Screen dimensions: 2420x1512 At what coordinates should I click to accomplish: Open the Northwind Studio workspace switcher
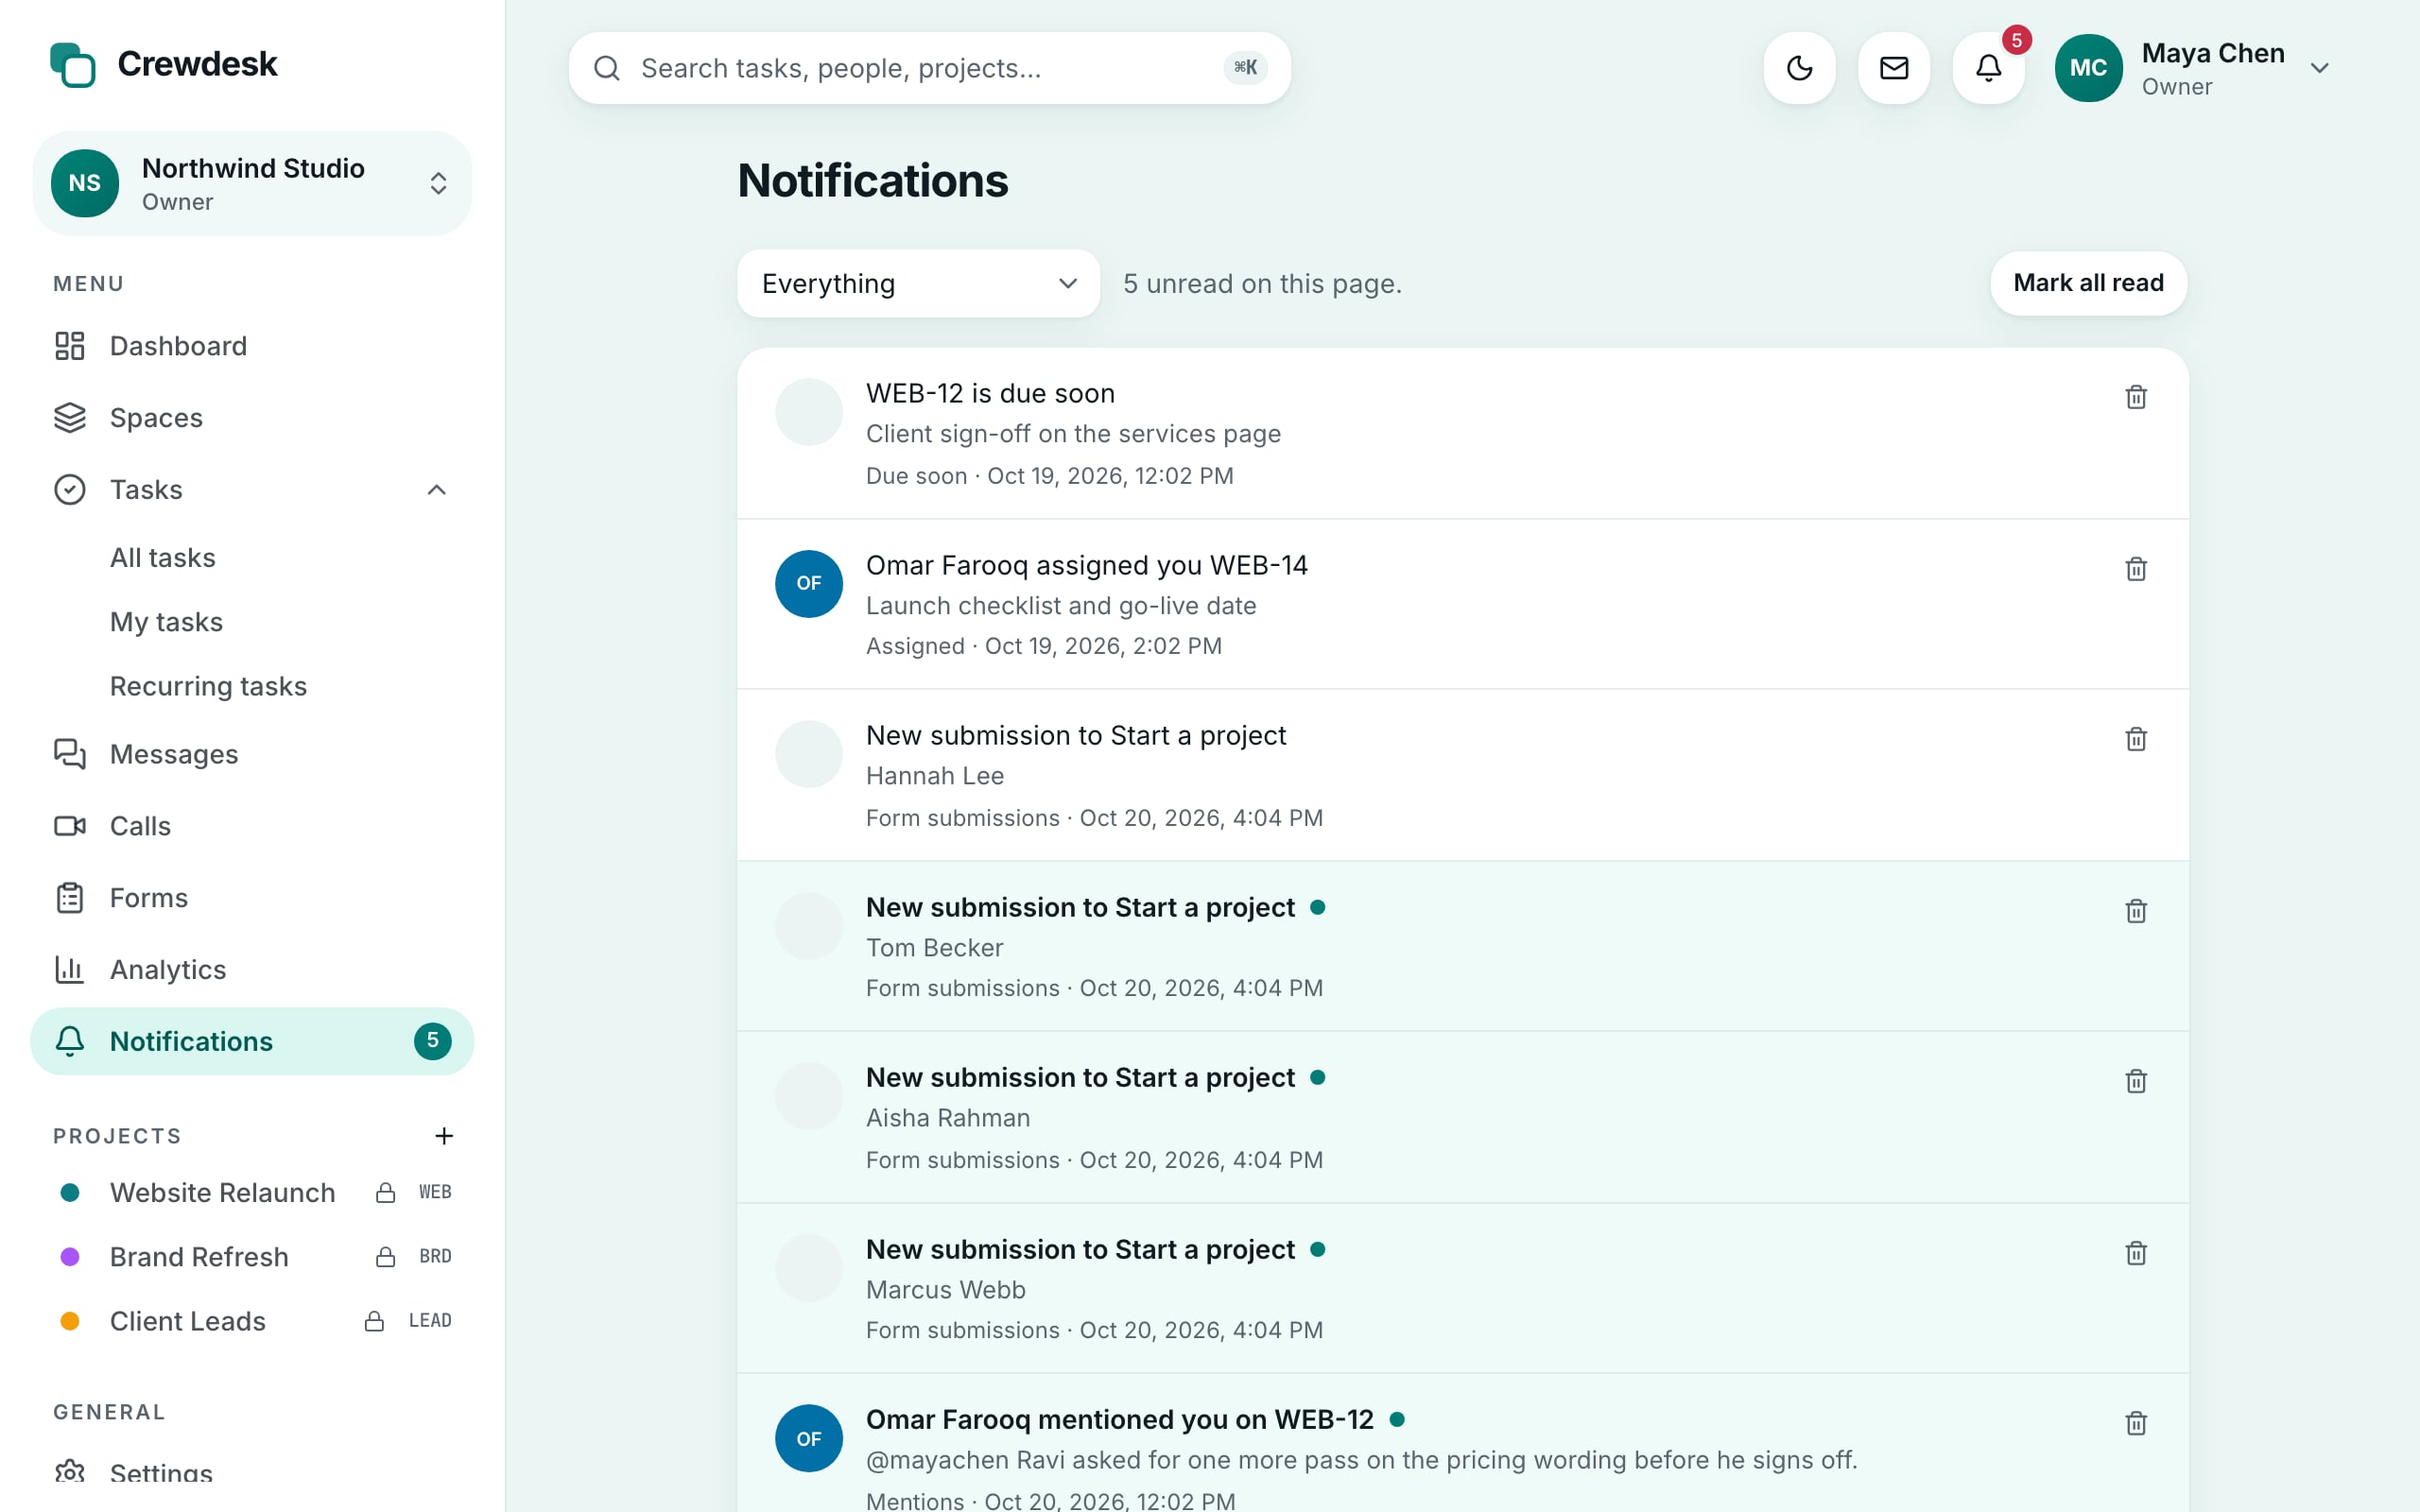coord(252,184)
